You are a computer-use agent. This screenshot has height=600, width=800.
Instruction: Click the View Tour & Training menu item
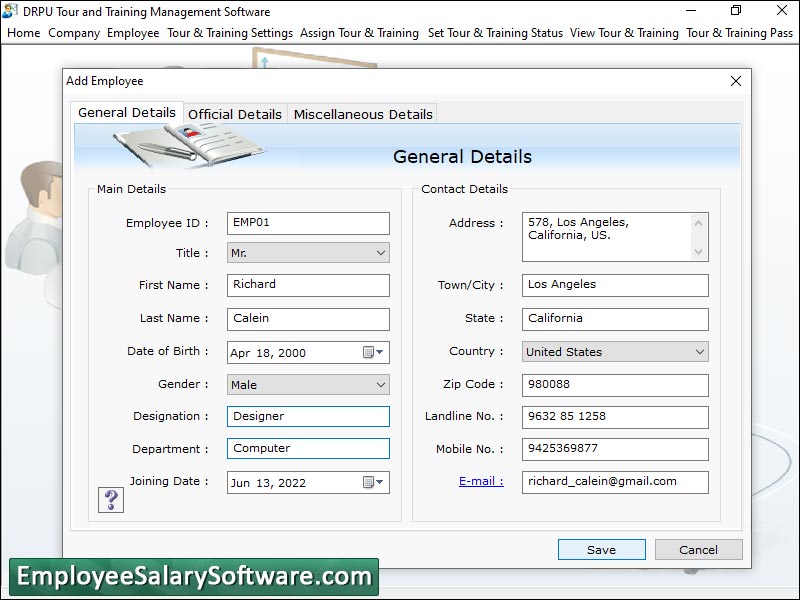click(624, 33)
